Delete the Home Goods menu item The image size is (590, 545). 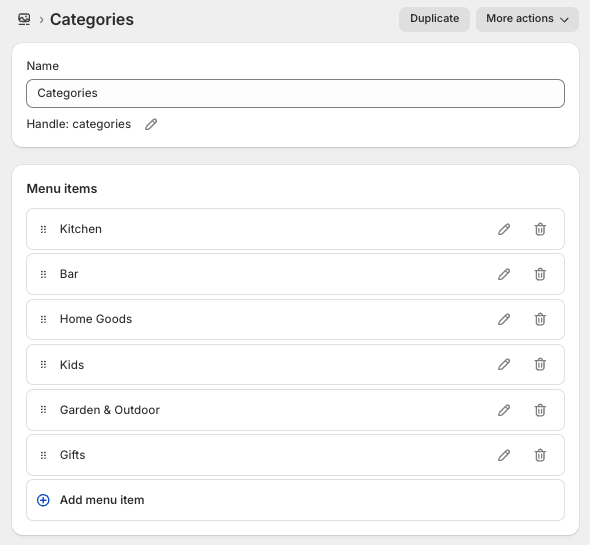tap(540, 319)
